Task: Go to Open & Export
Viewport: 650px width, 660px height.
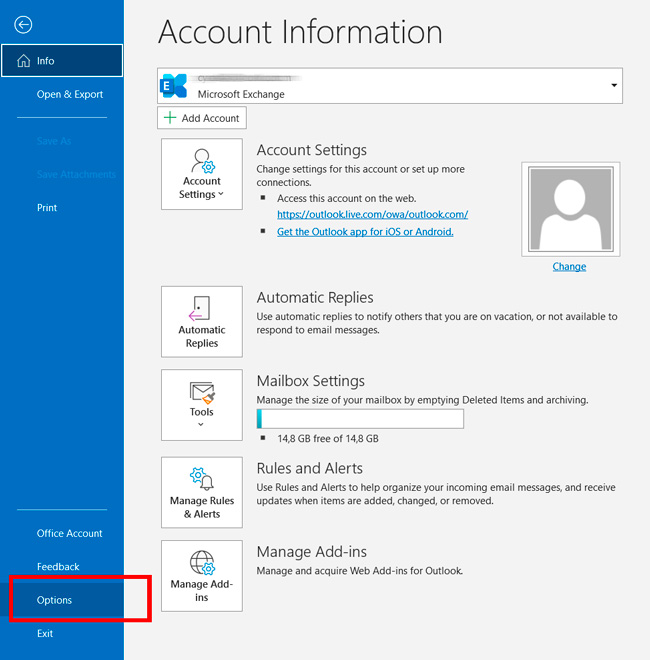Action: tap(70, 94)
